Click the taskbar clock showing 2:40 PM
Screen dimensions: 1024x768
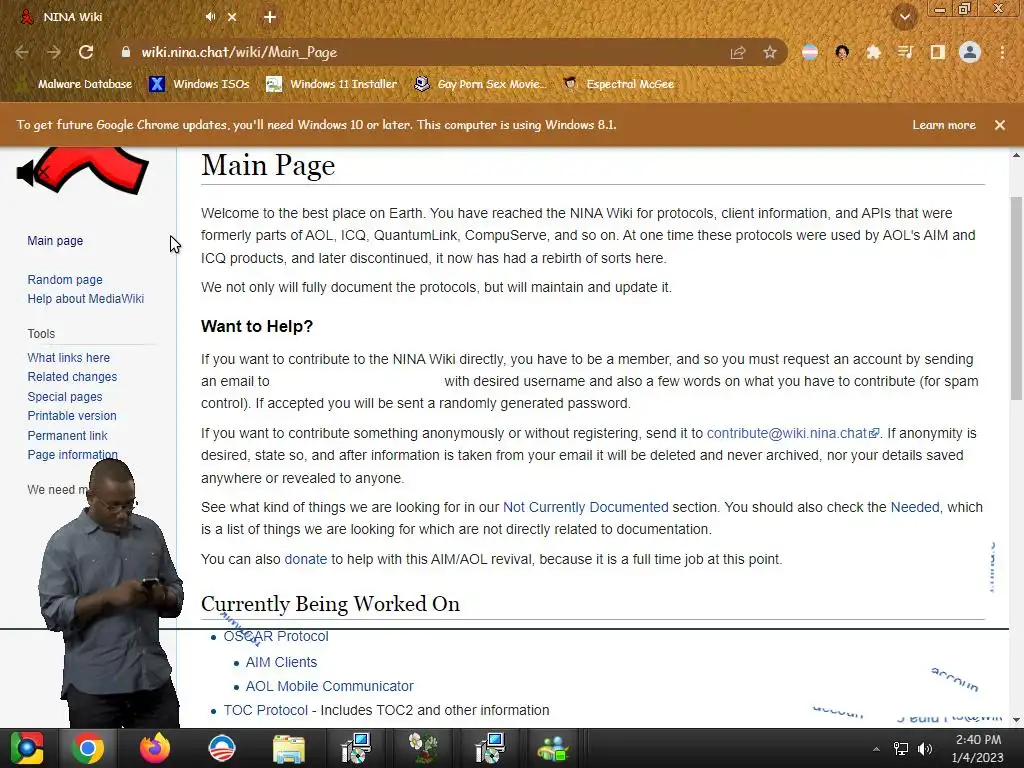tap(978, 748)
